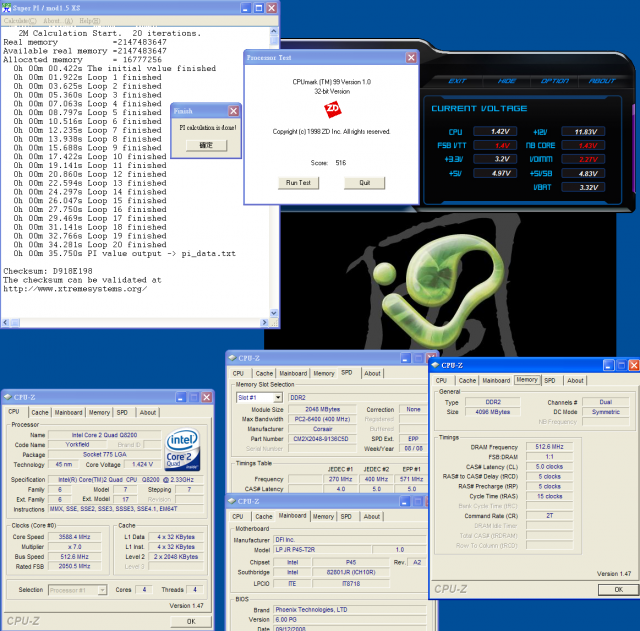Select Cache tab in SPD CPU-Z window
This screenshot has height=631, width=640.
(x=264, y=373)
